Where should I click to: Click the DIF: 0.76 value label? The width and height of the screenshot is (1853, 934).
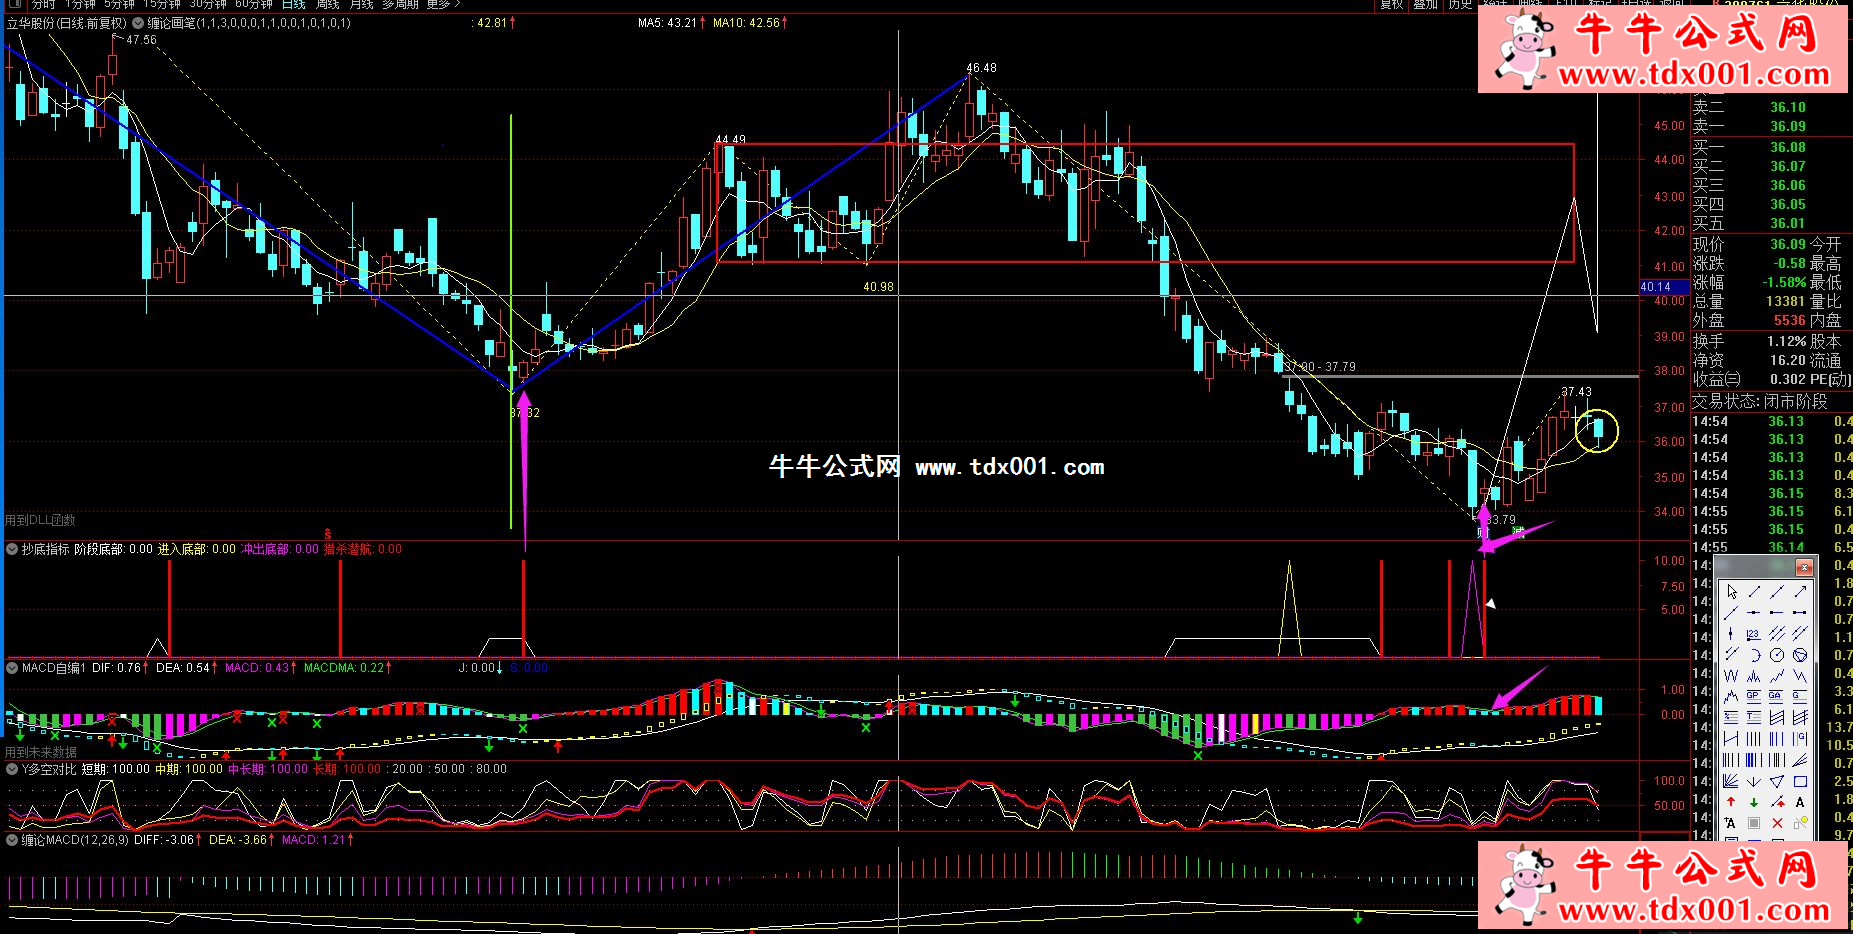(116, 667)
